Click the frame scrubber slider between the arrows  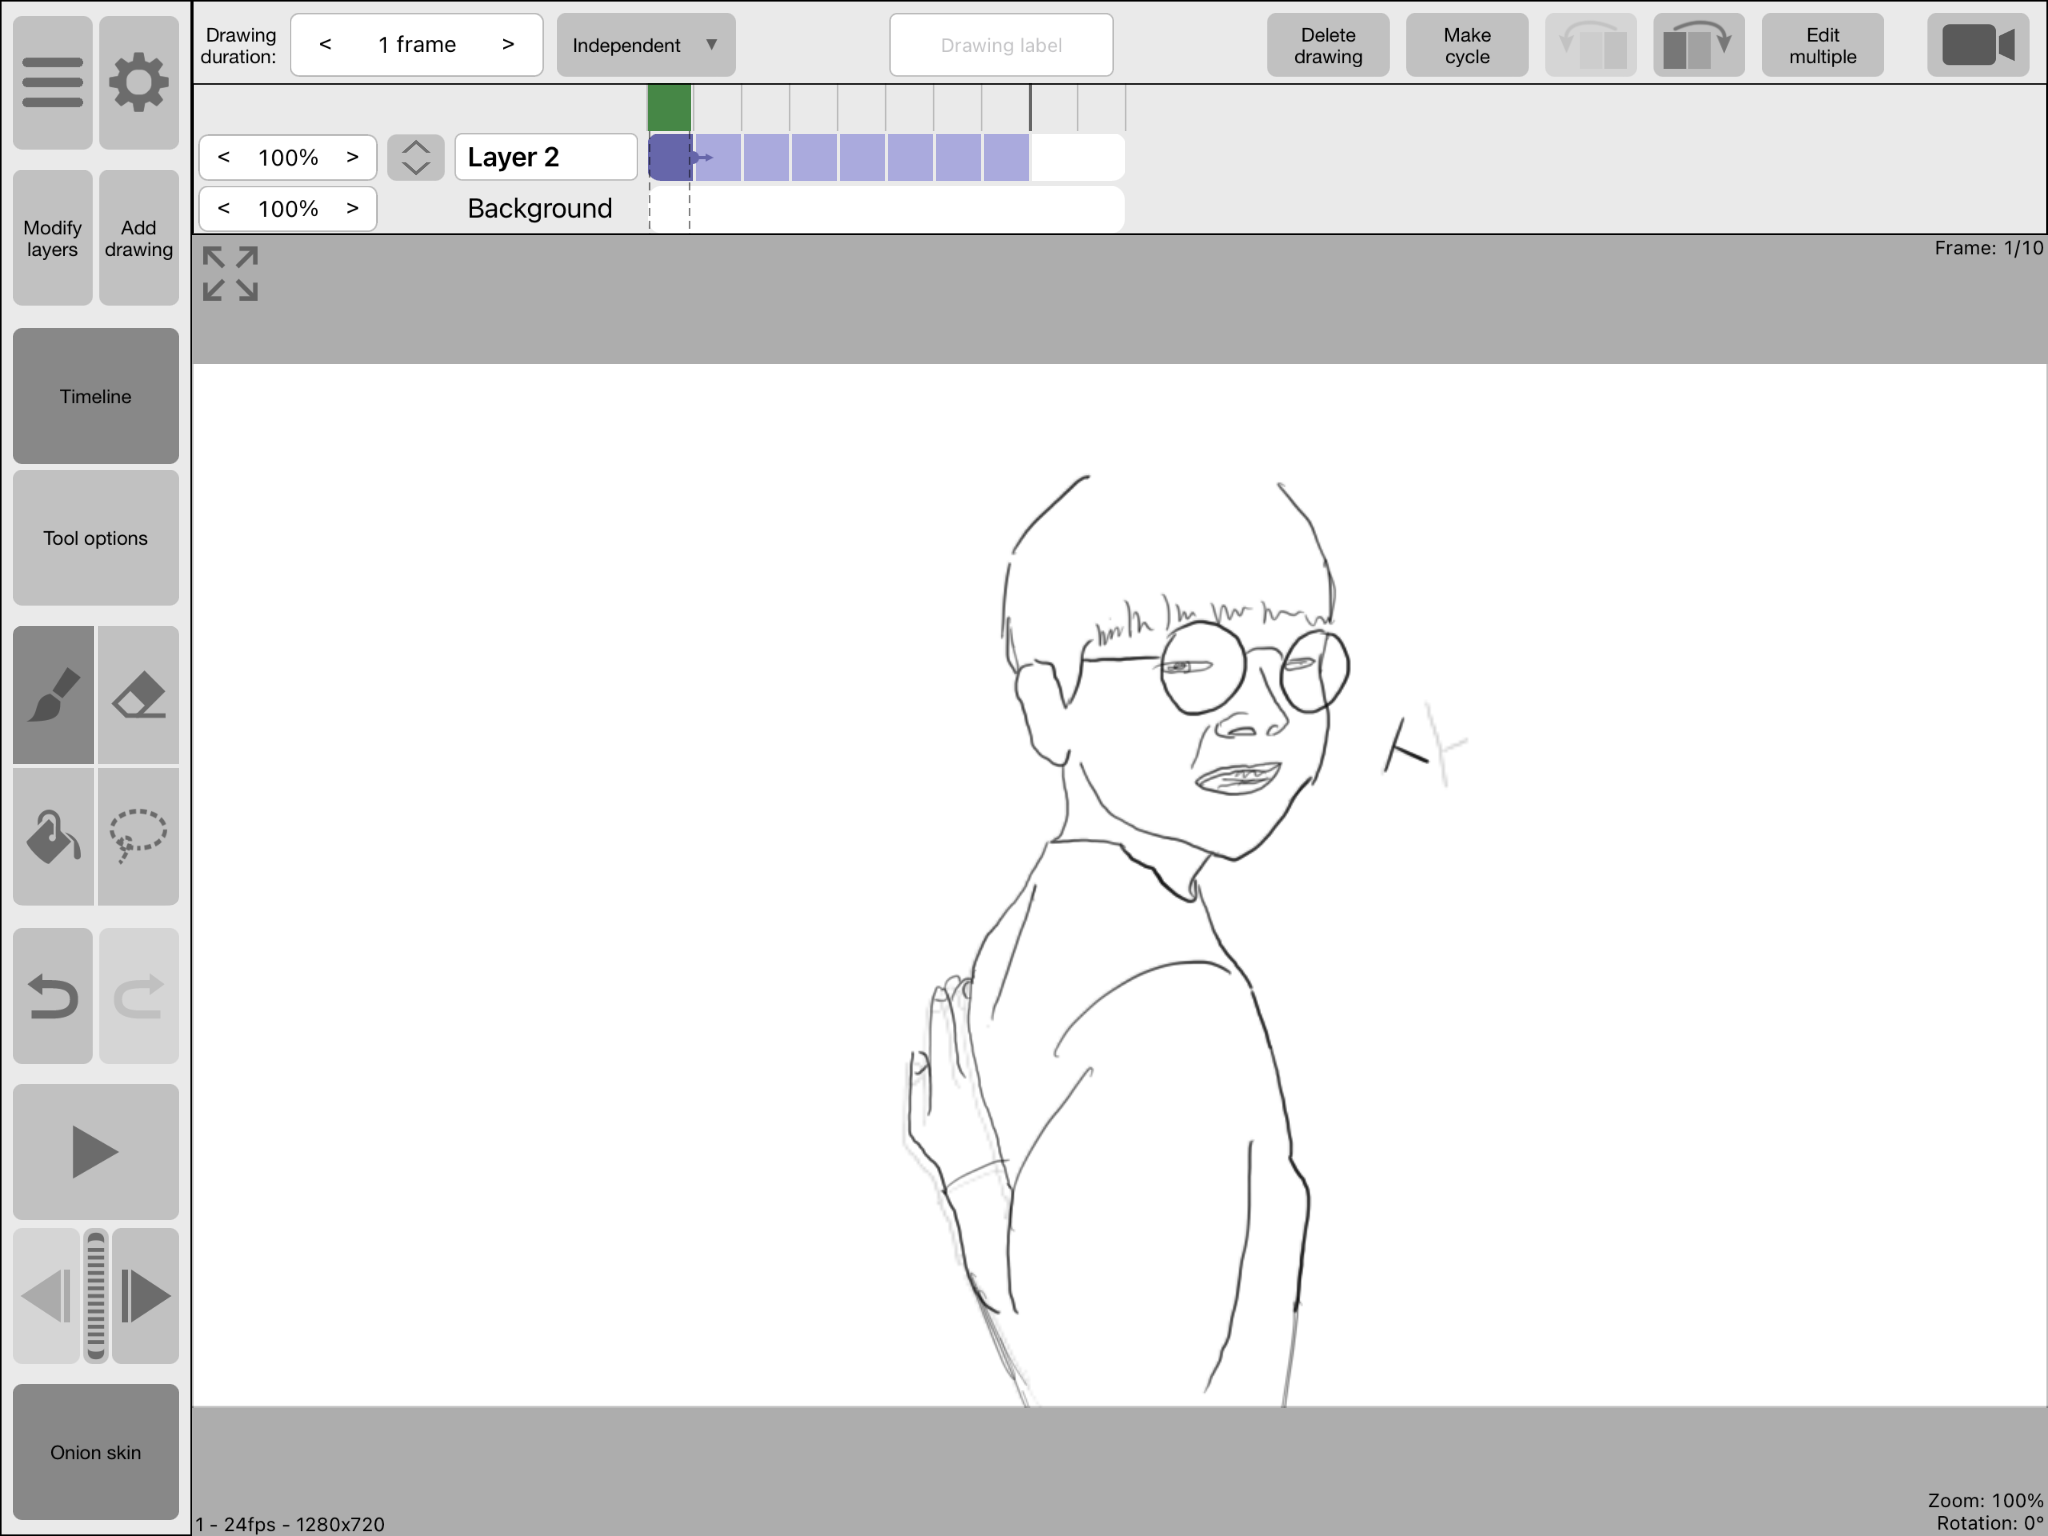click(x=96, y=1296)
